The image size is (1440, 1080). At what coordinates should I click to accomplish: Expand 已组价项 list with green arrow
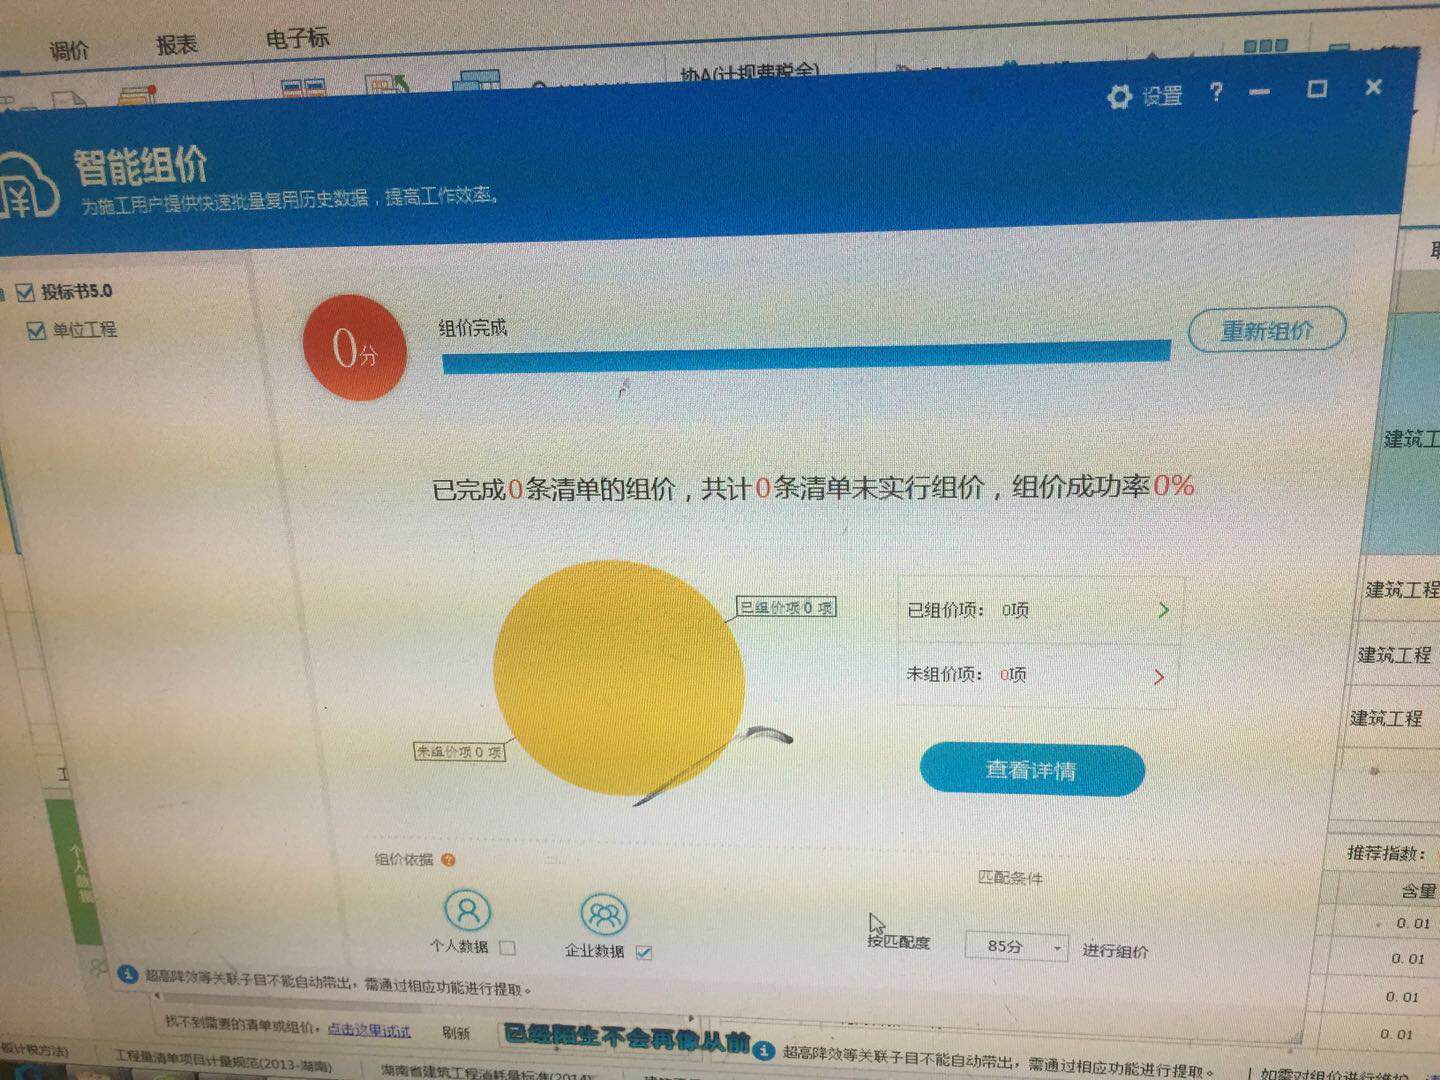[x=1162, y=610]
